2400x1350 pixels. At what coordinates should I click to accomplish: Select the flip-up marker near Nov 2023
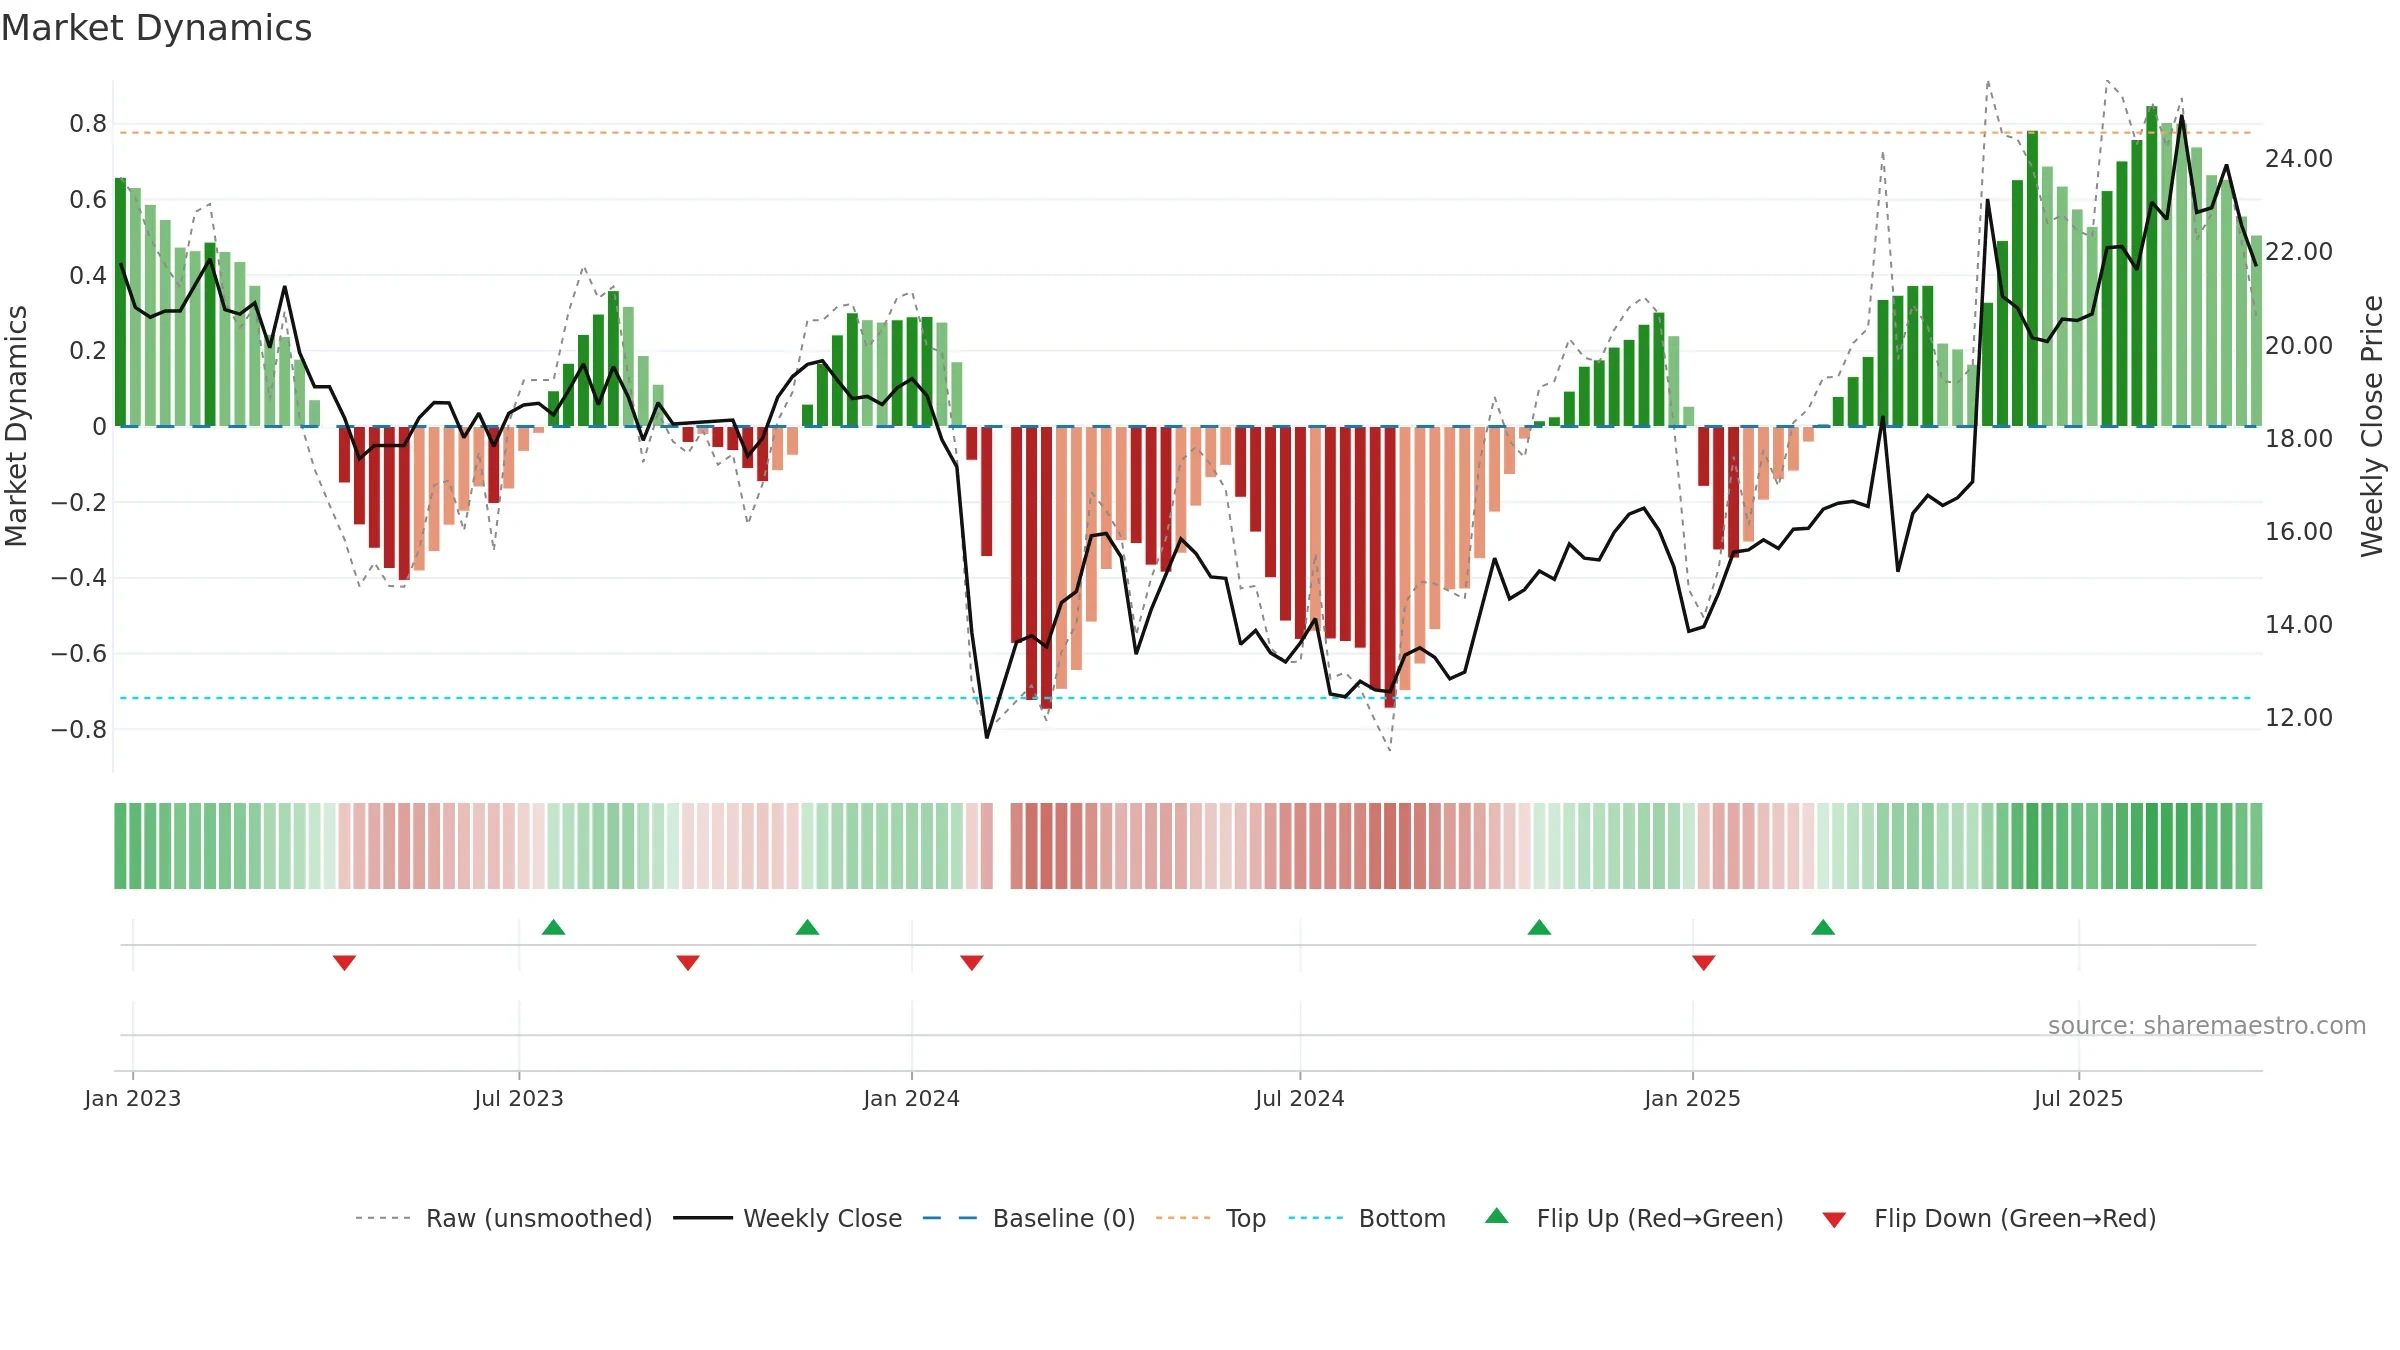[x=808, y=927]
